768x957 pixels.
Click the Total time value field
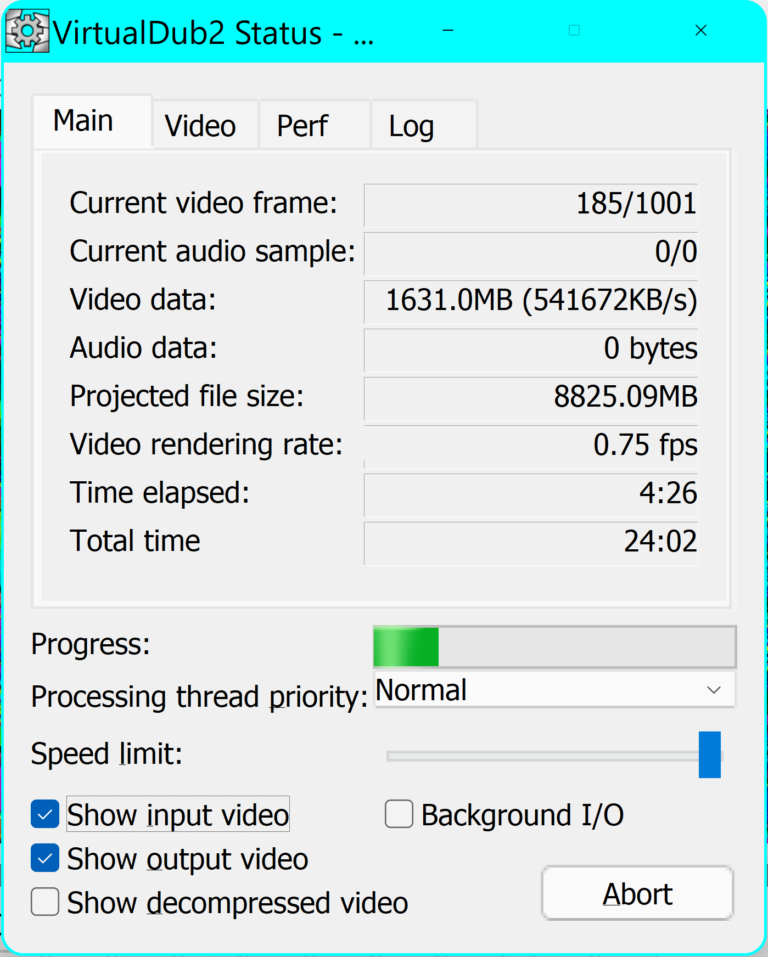pos(531,541)
